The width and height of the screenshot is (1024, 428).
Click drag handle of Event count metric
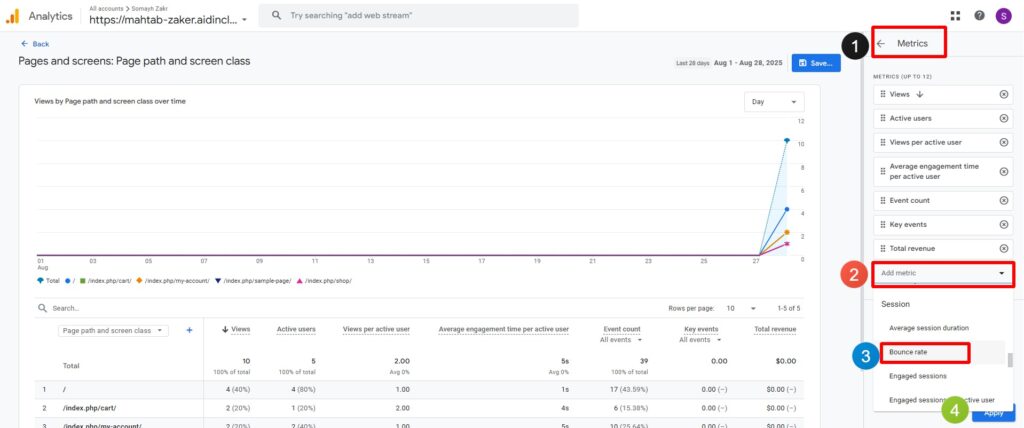click(883, 201)
